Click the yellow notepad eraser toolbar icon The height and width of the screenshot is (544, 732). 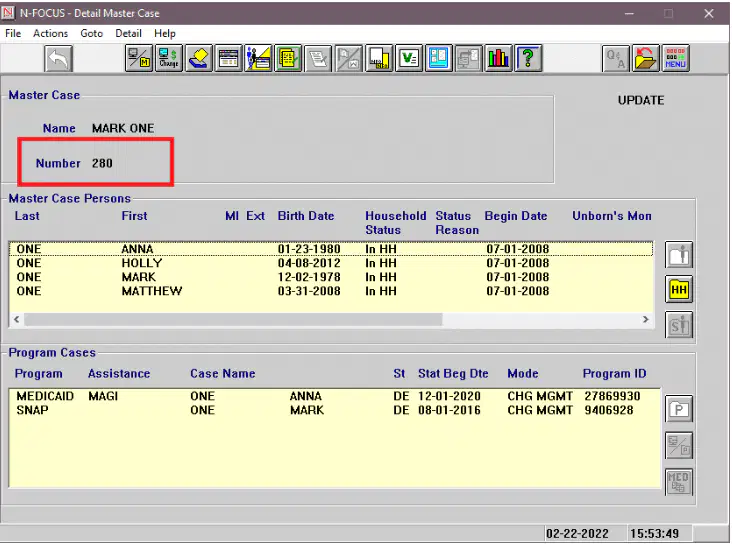[199, 58]
